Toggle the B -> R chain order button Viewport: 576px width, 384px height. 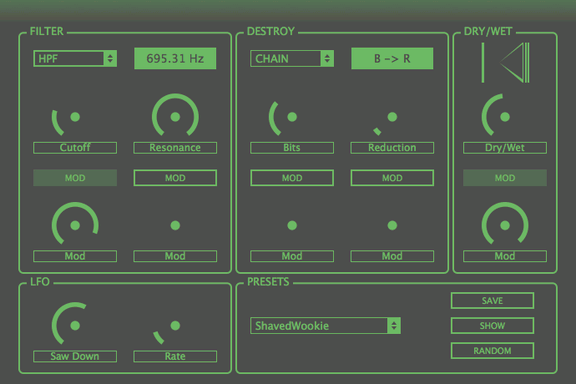pos(392,58)
